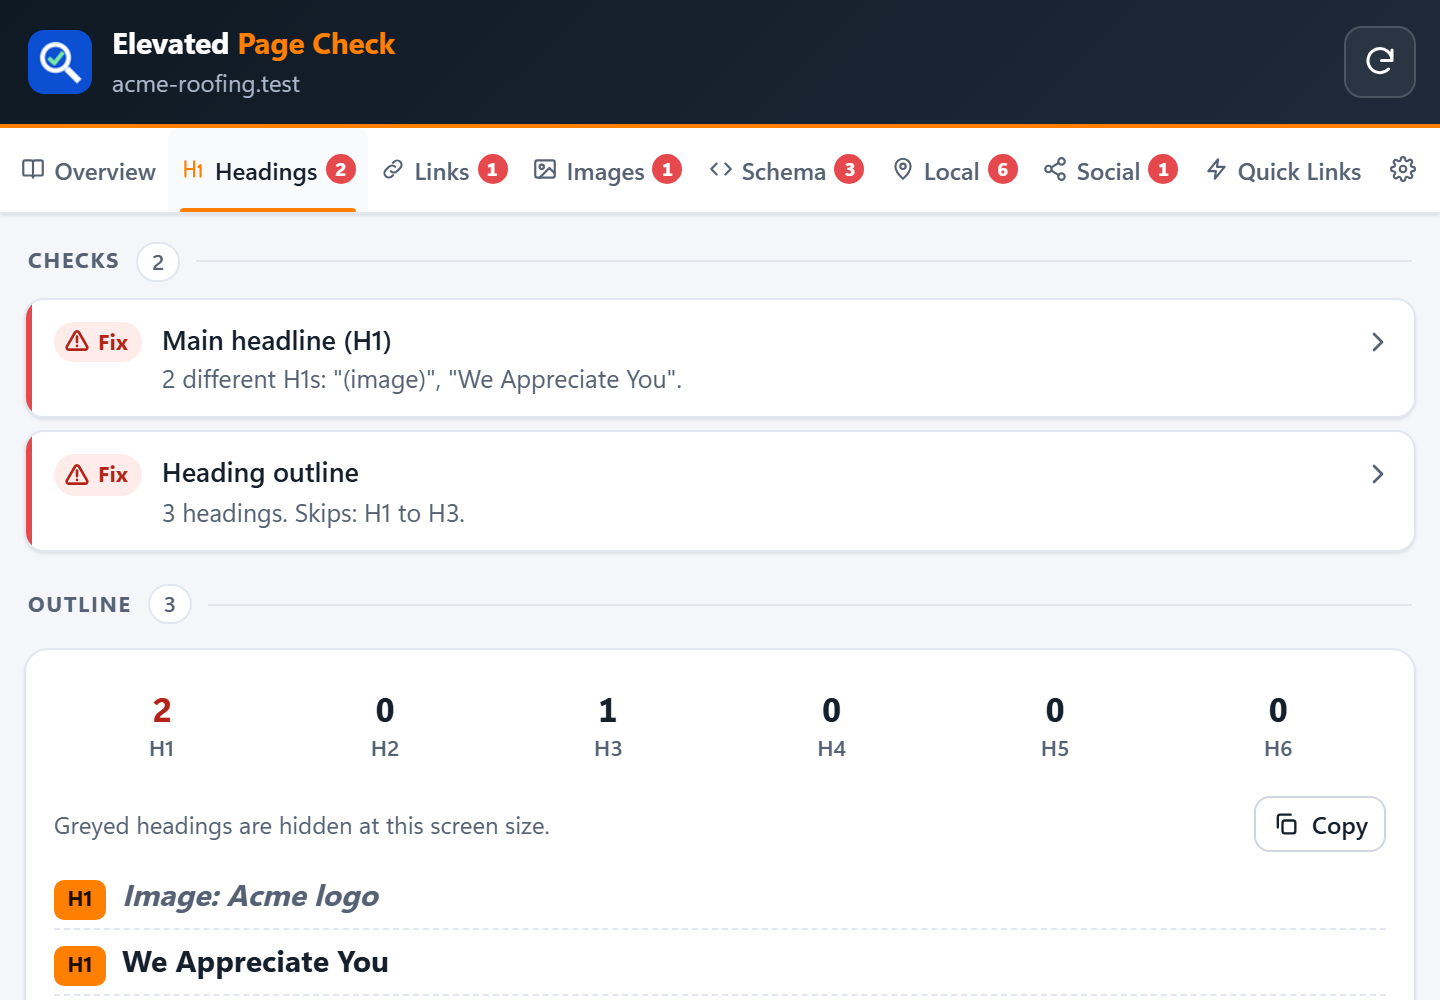Image resolution: width=1440 pixels, height=1000 pixels.
Task: Click the H1 count of 2
Action: 162,710
